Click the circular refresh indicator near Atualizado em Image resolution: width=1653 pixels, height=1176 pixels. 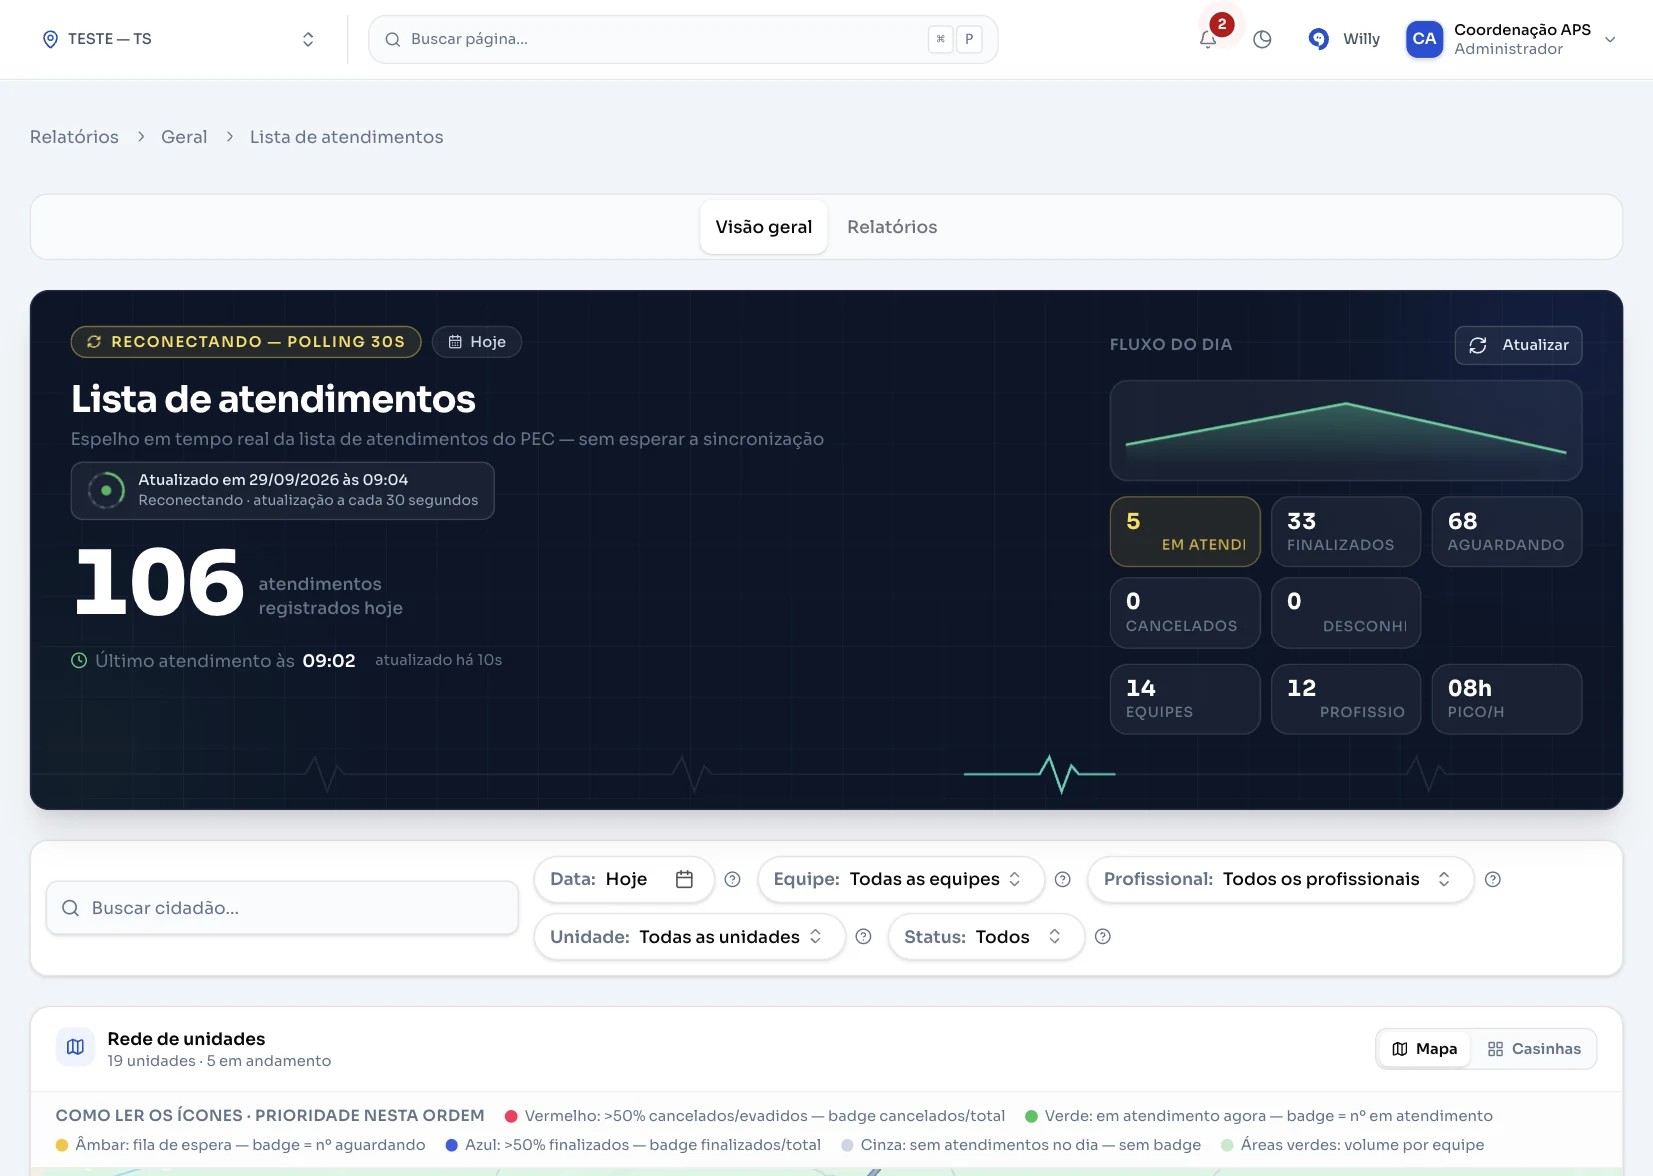pyautogui.click(x=106, y=491)
